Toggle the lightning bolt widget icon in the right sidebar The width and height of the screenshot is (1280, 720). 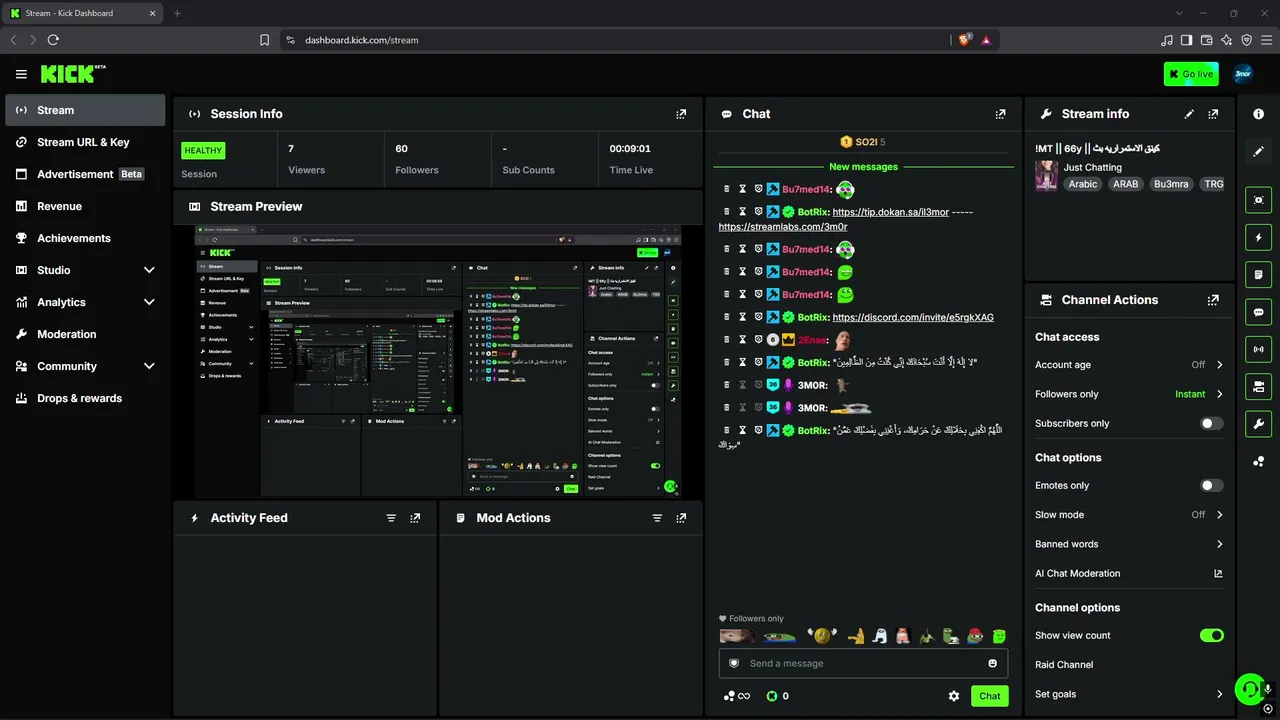coord(1258,238)
